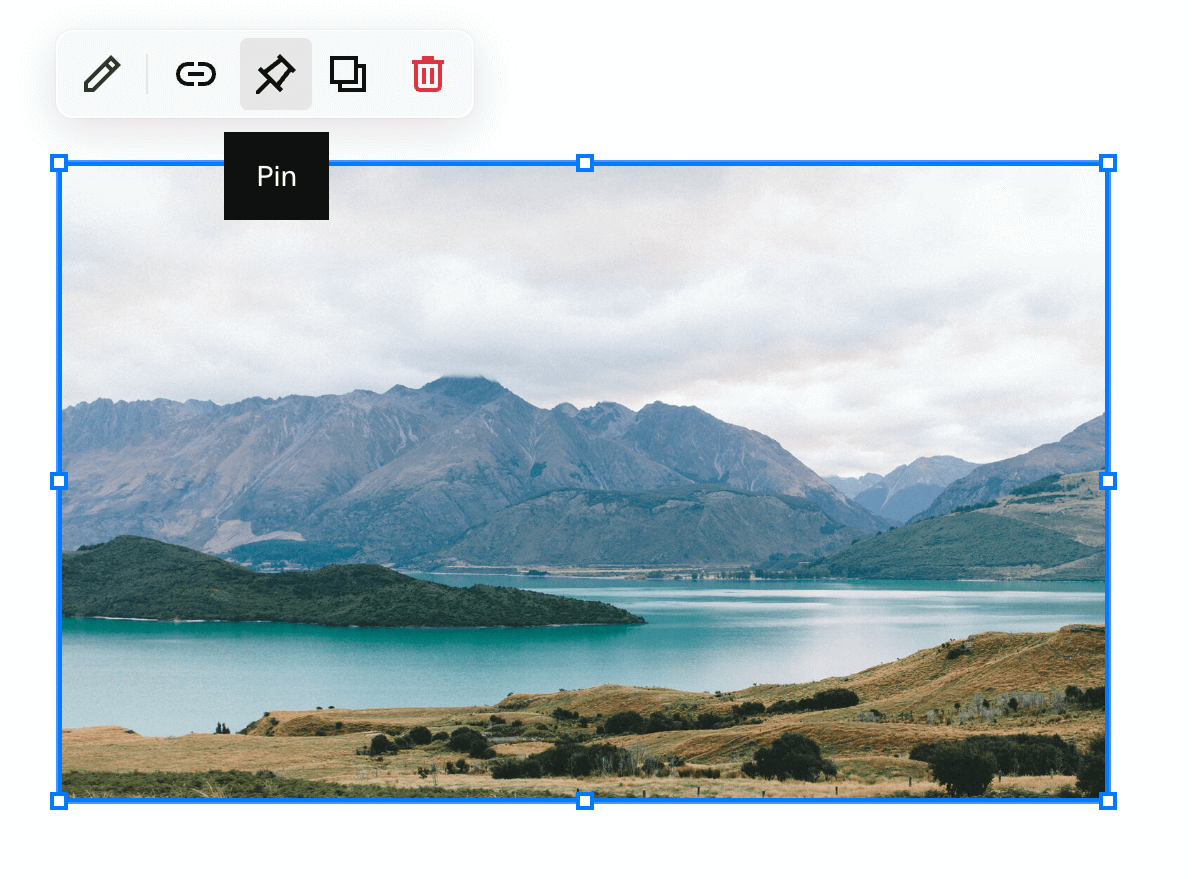The width and height of the screenshot is (1194, 884).
Task: Click the middle-right resize handle
Action: pyautogui.click(x=1108, y=481)
